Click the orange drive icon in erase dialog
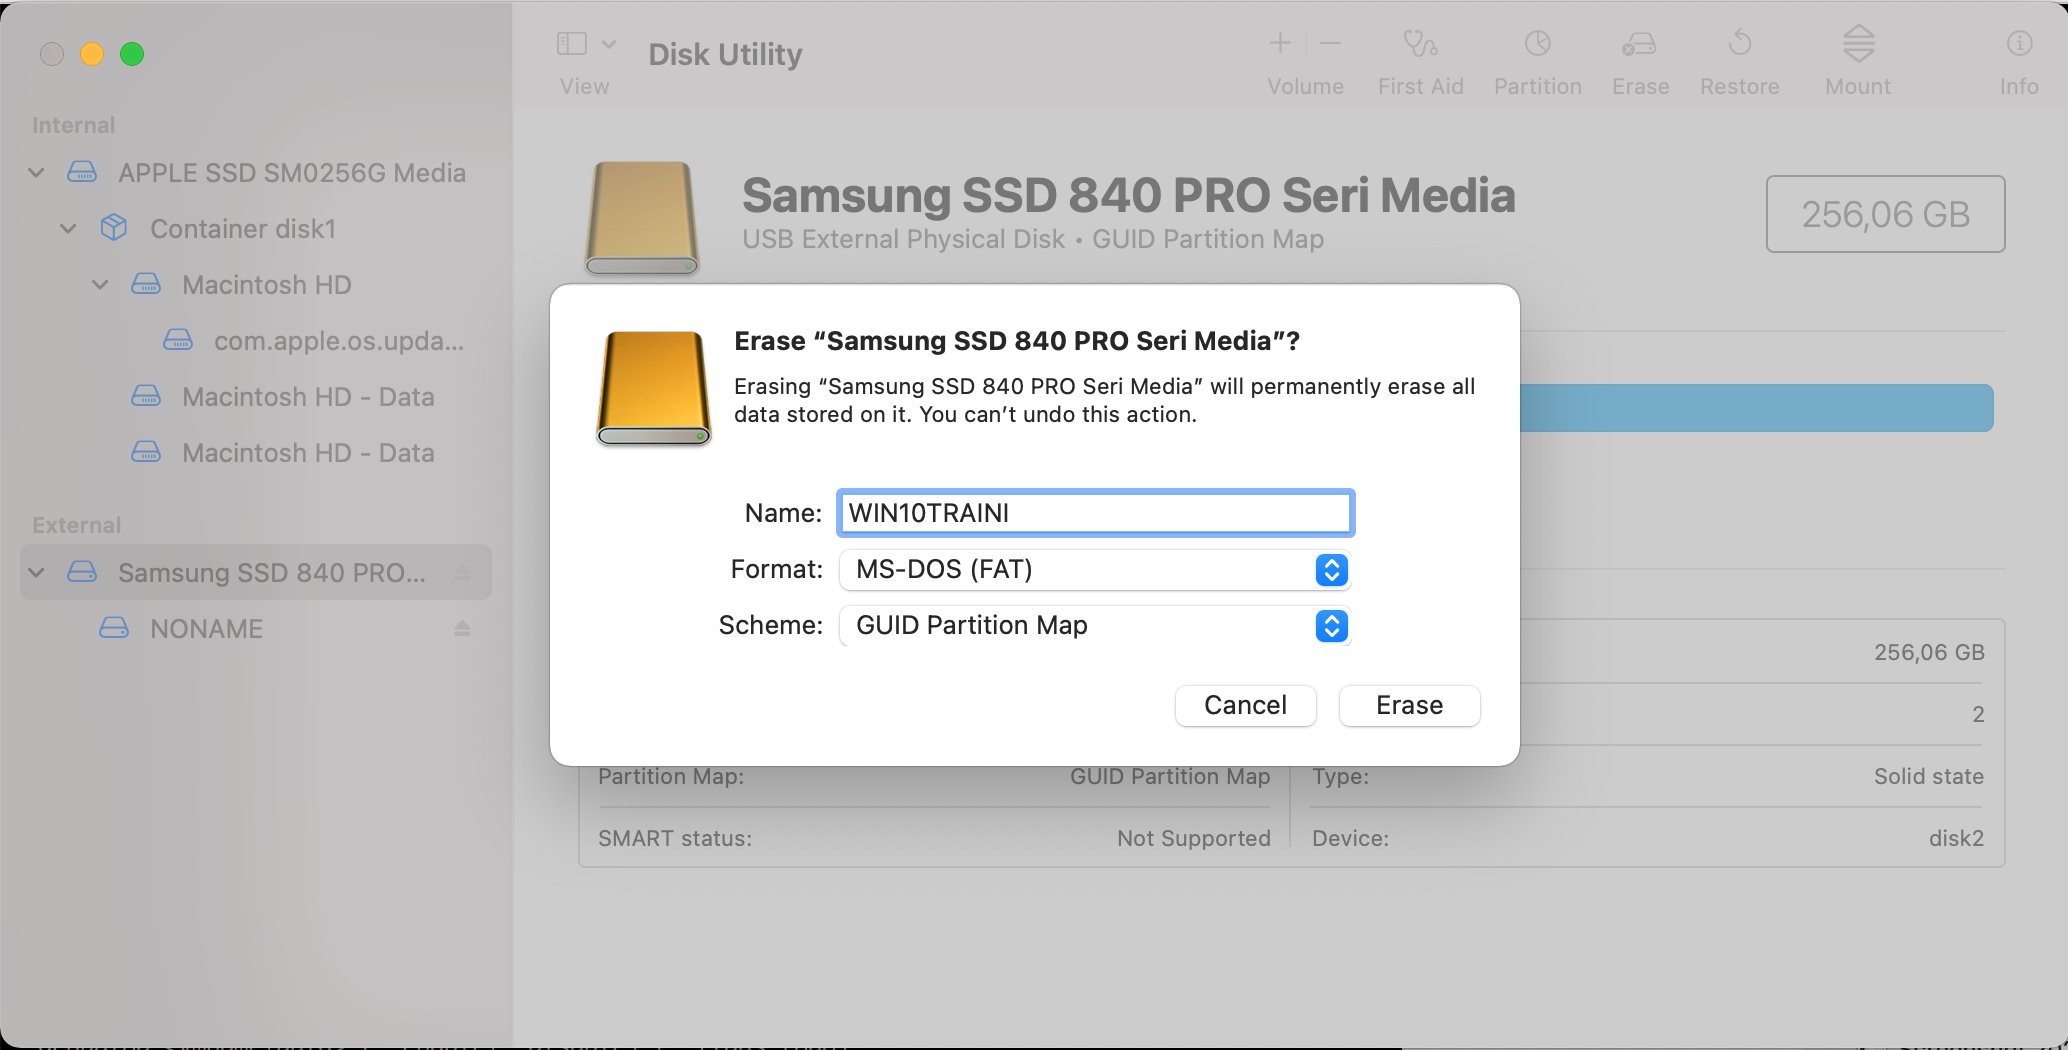The width and height of the screenshot is (2068, 1050). pos(654,388)
